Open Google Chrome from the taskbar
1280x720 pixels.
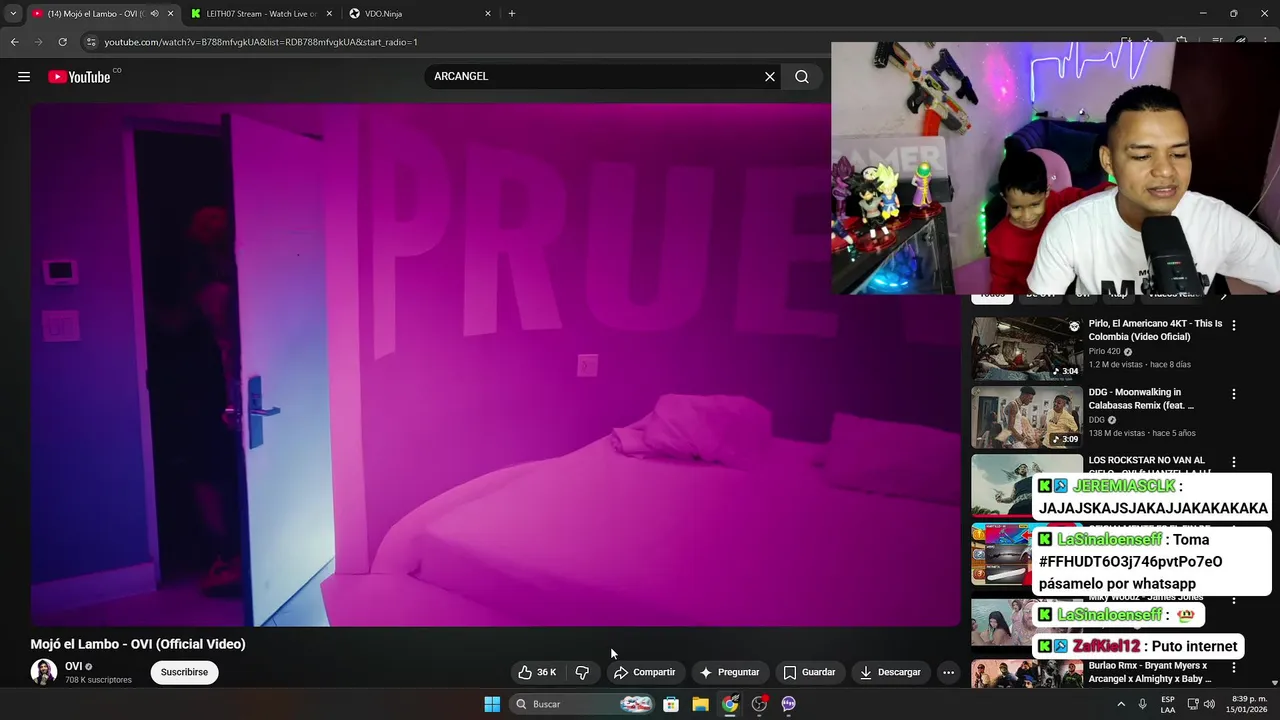click(730, 704)
